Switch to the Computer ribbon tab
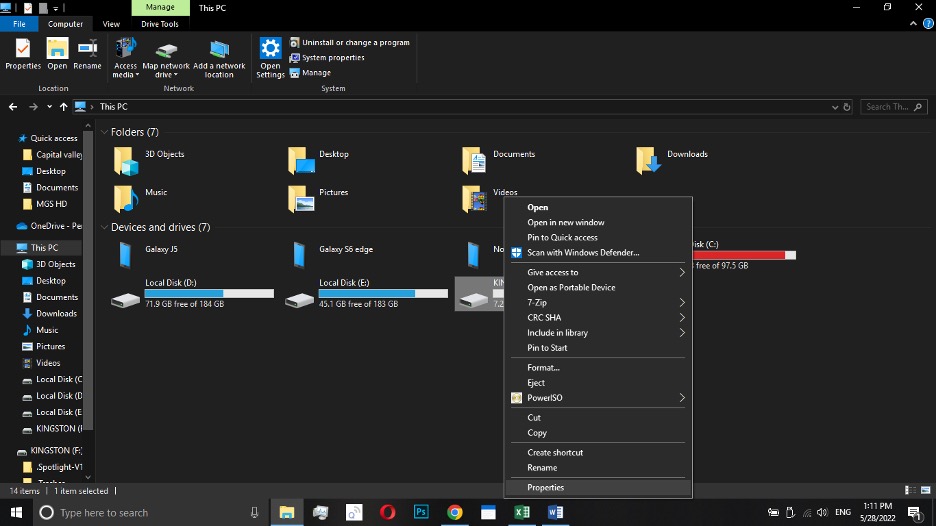 [65, 24]
